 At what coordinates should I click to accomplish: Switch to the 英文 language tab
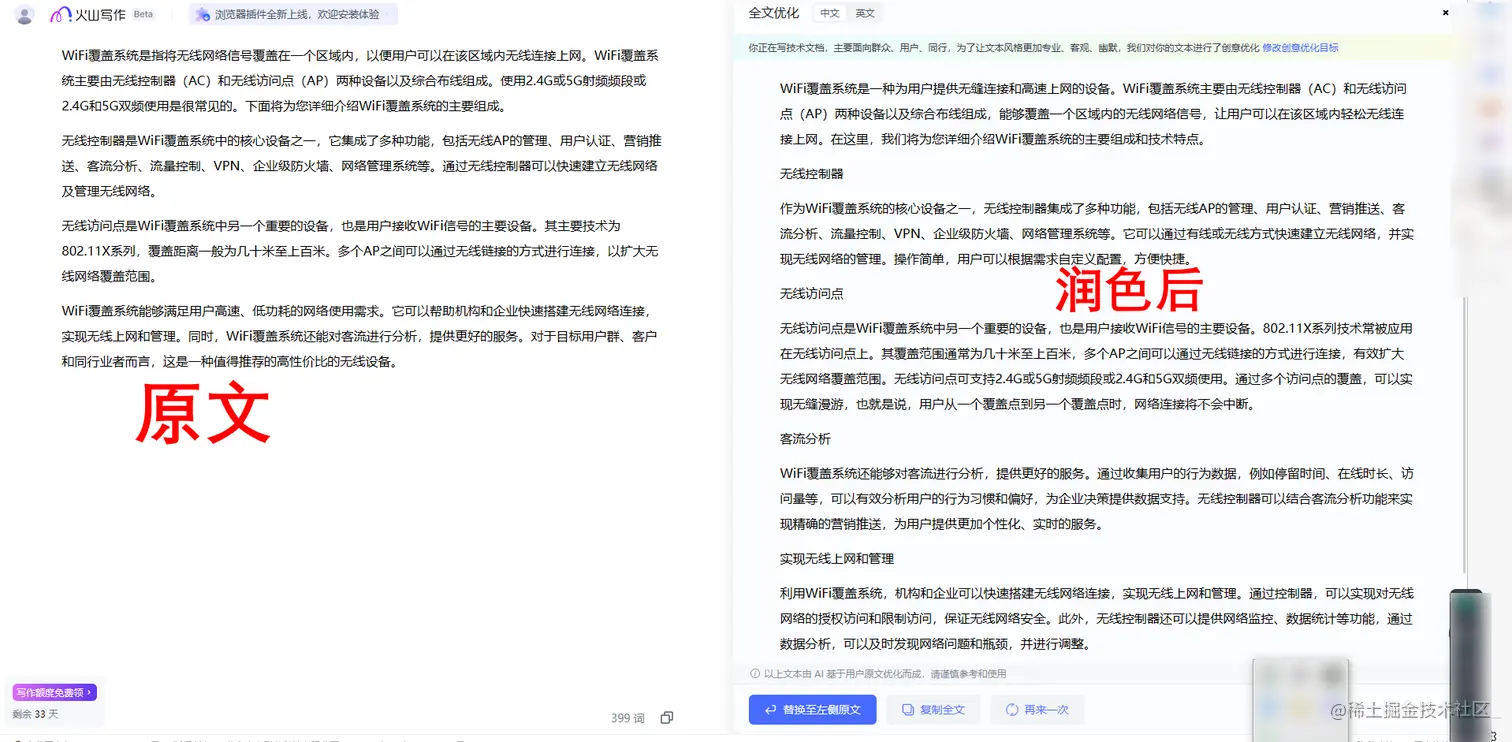click(x=865, y=13)
